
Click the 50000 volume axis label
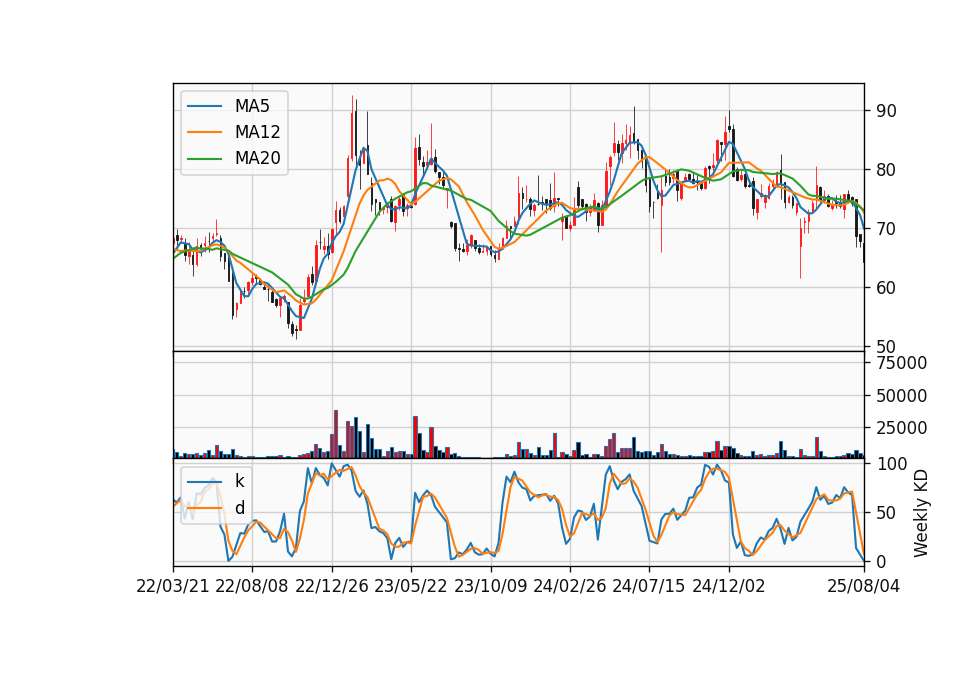pyautogui.click(x=901, y=396)
